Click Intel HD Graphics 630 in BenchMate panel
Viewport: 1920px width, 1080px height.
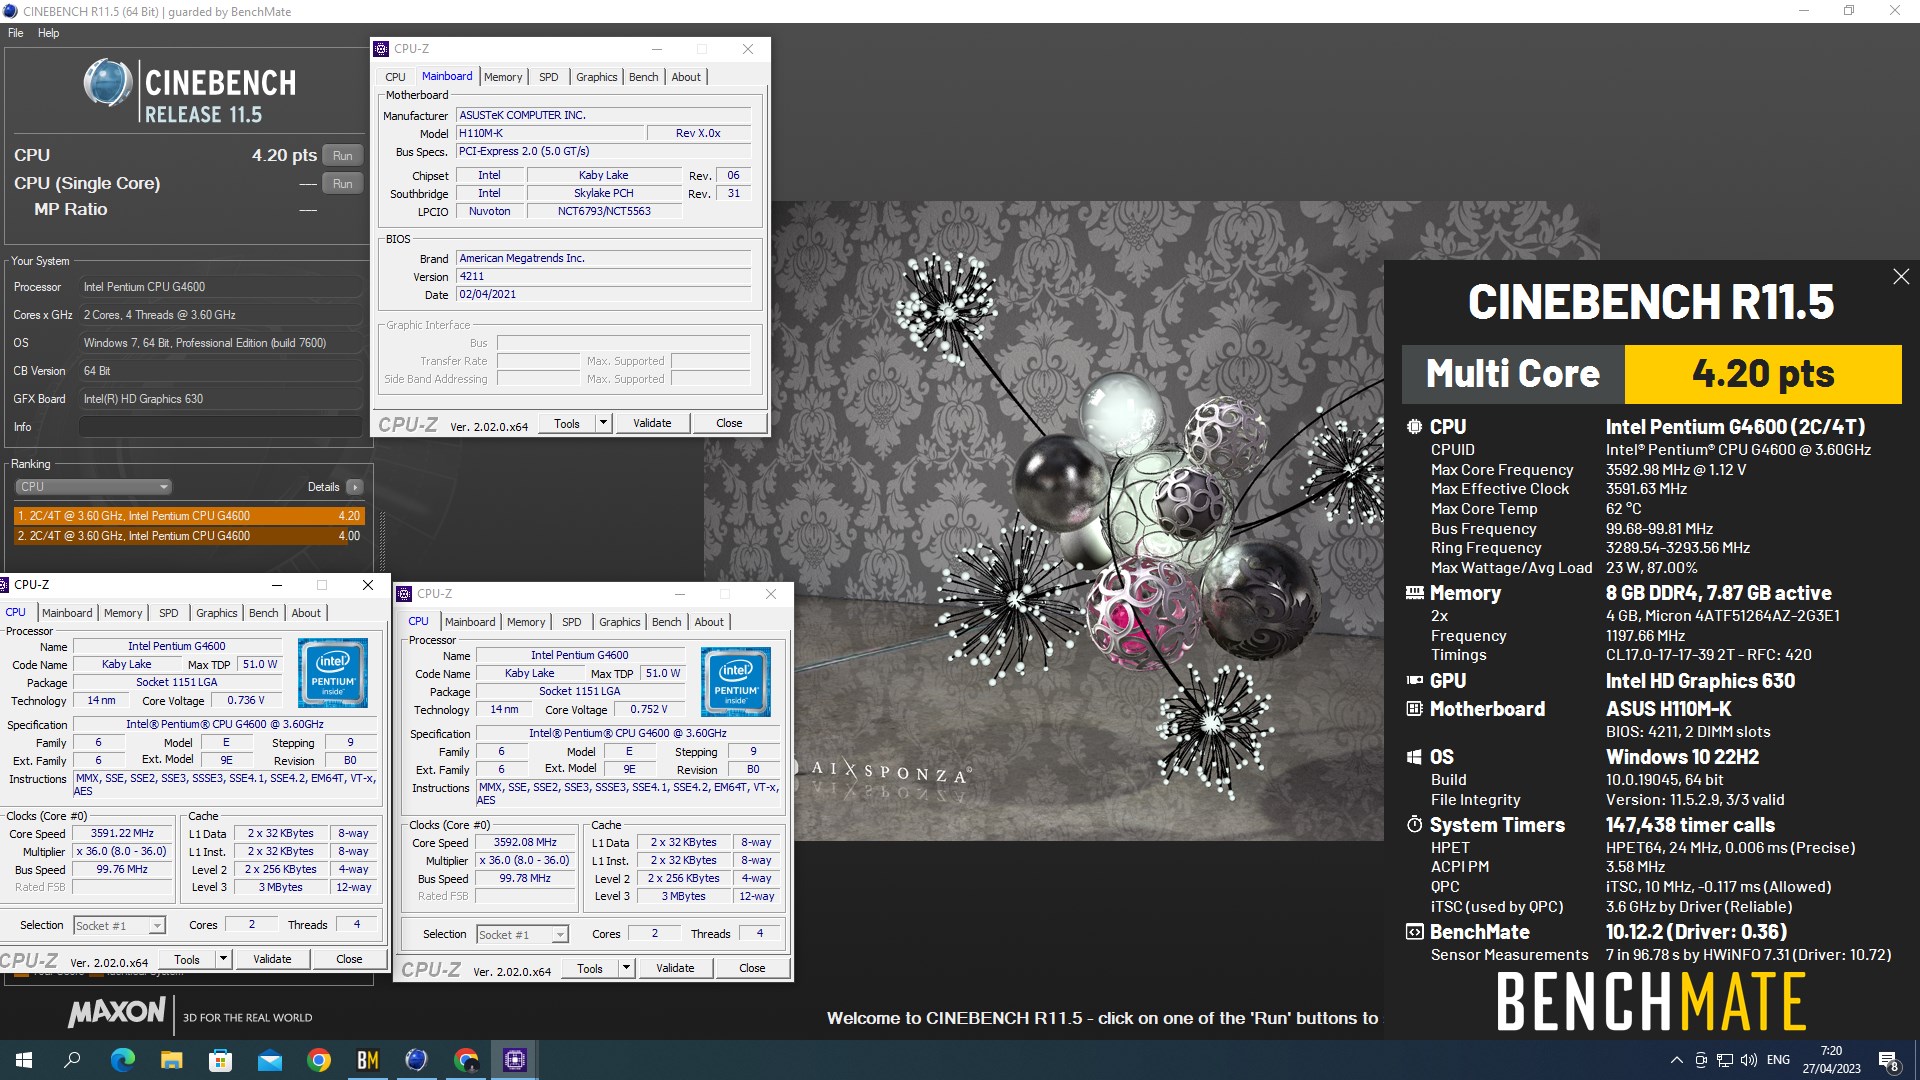[1700, 682]
